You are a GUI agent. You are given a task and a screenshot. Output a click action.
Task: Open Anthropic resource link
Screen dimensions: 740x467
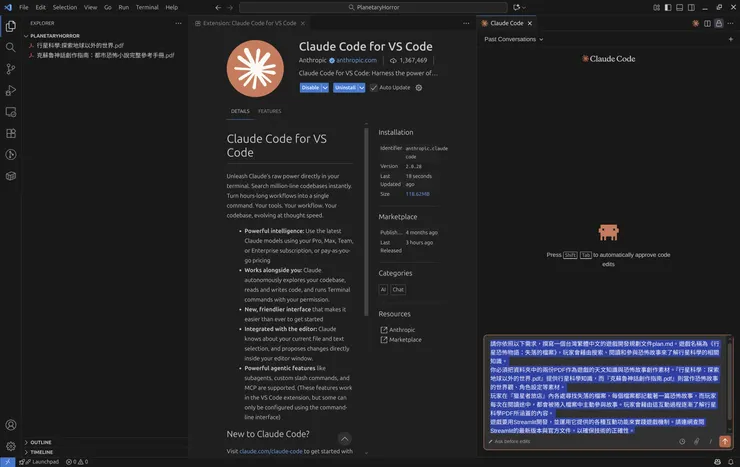[x=402, y=330]
